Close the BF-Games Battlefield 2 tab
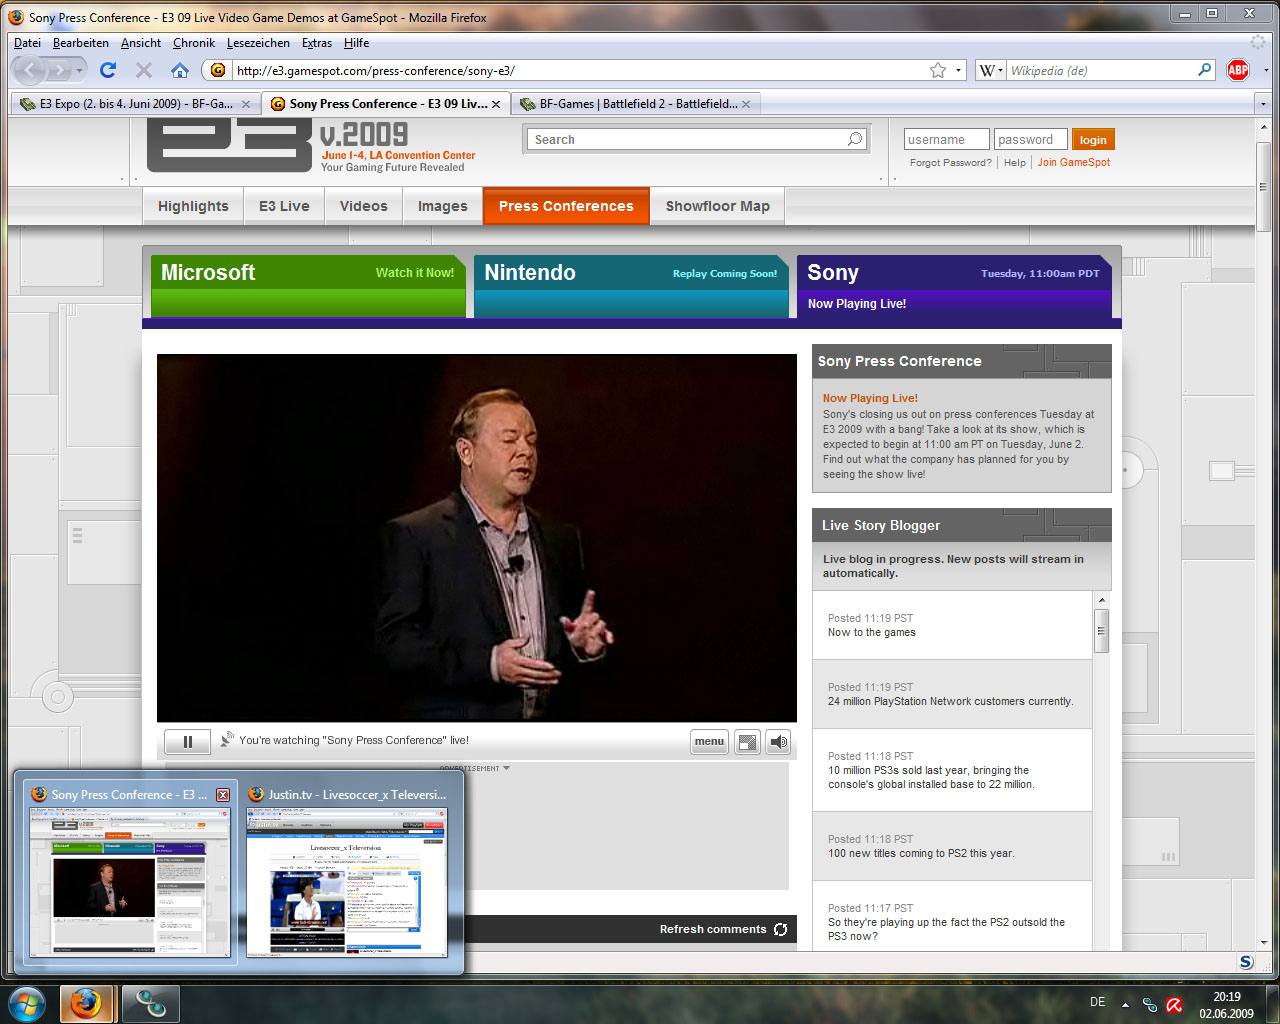This screenshot has height=1024, width=1280. coord(746,104)
